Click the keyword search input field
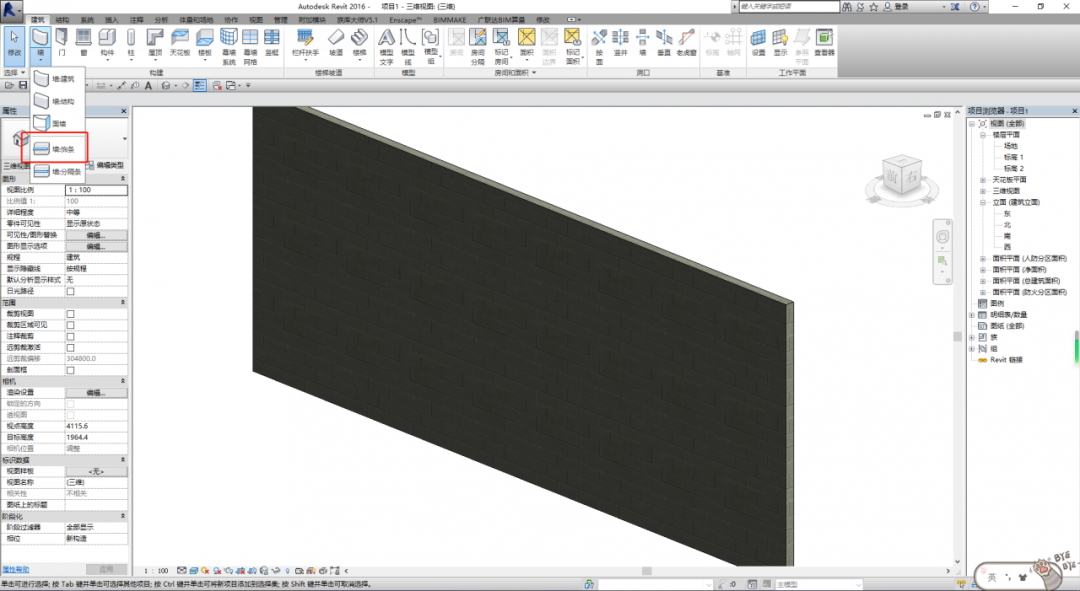1080x591 pixels. [x=789, y=6]
